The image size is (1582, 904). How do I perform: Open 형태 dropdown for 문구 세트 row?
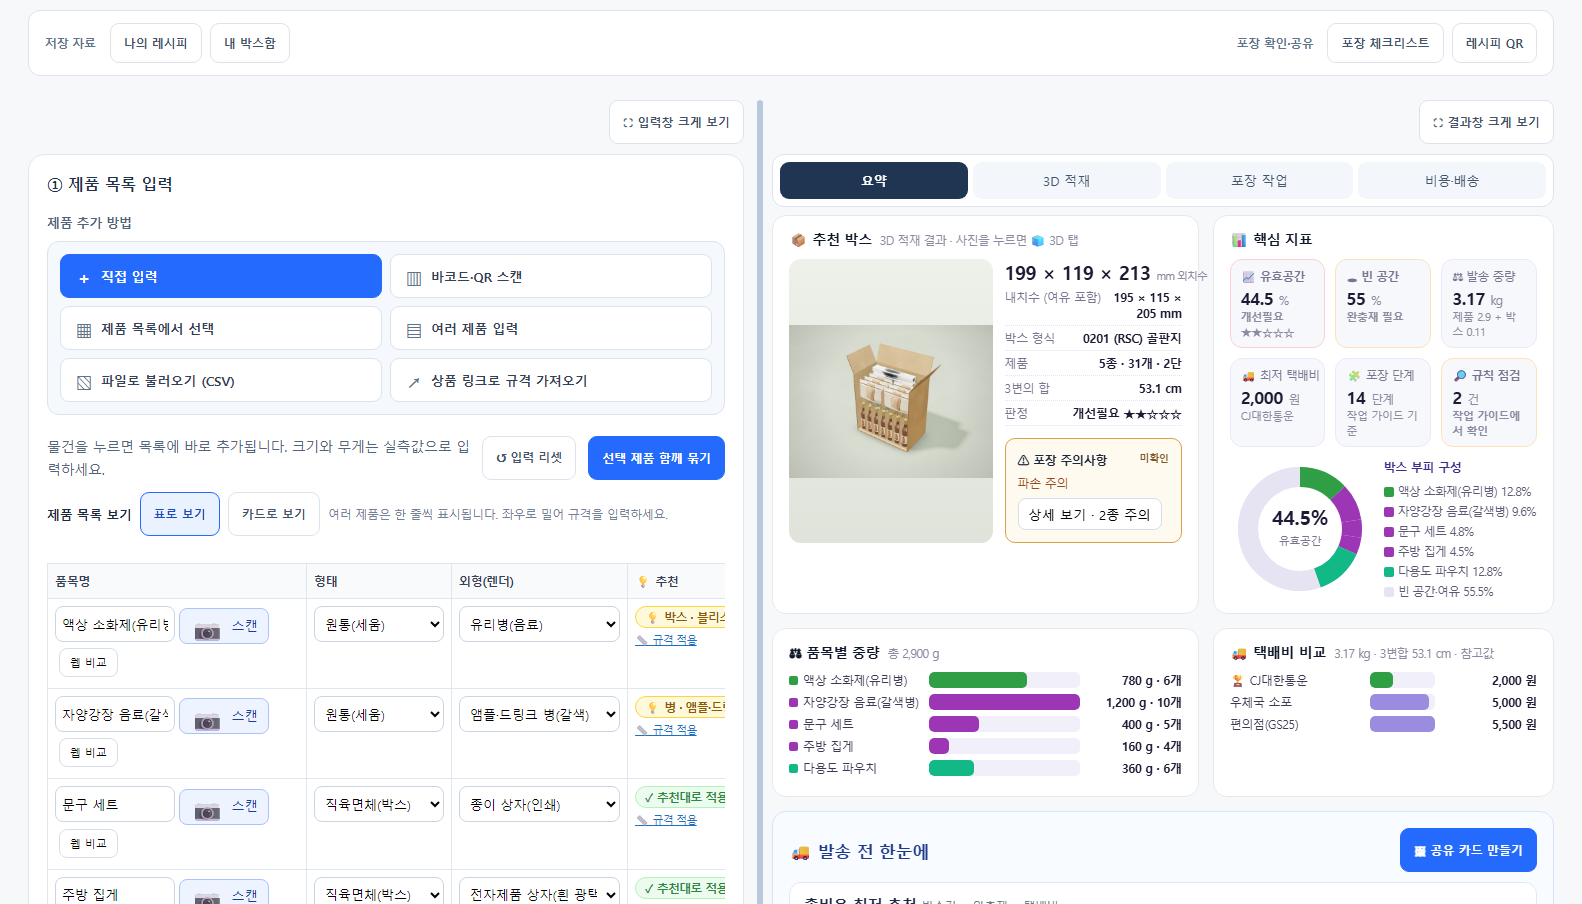(x=379, y=804)
